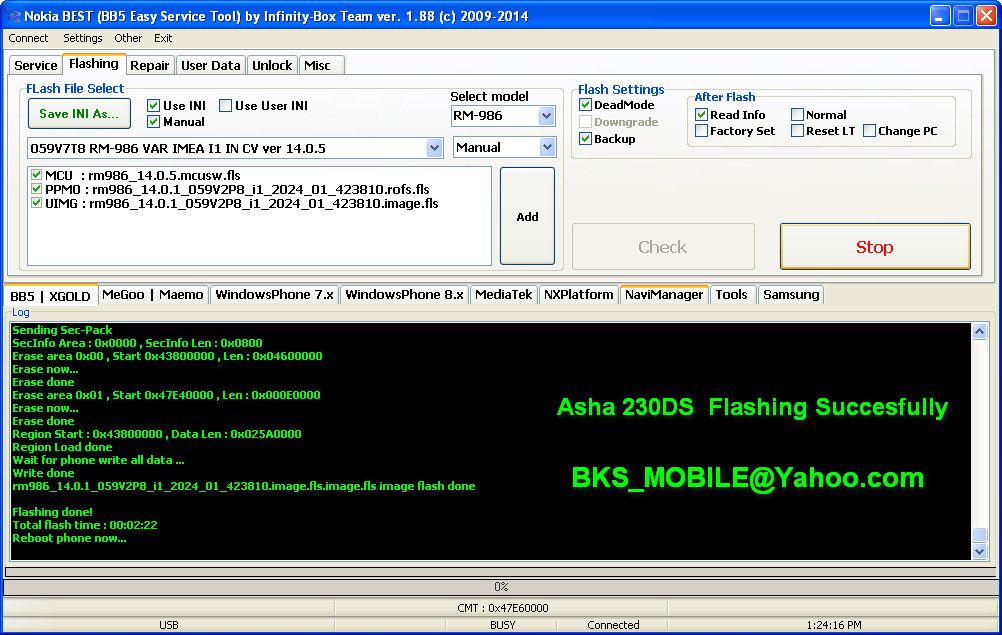Click the 'Region Load done' log line

(x=62, y=447)
